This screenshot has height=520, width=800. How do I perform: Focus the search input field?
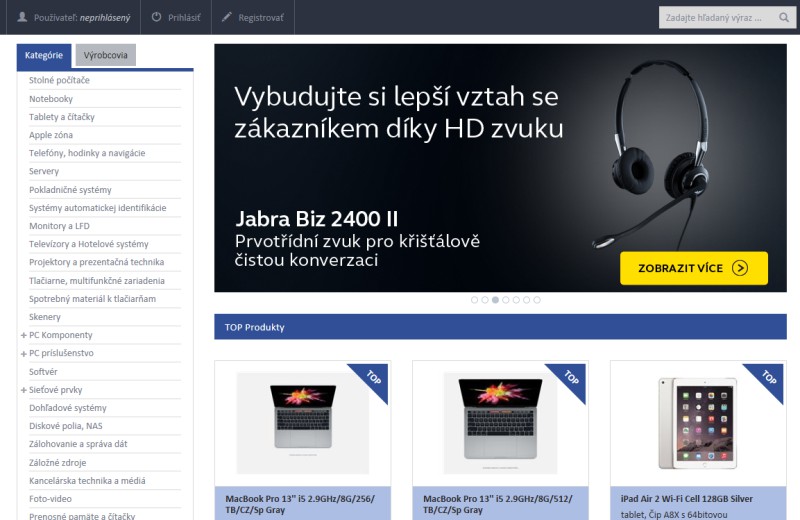pyautogui.click(x=718, y=17)
